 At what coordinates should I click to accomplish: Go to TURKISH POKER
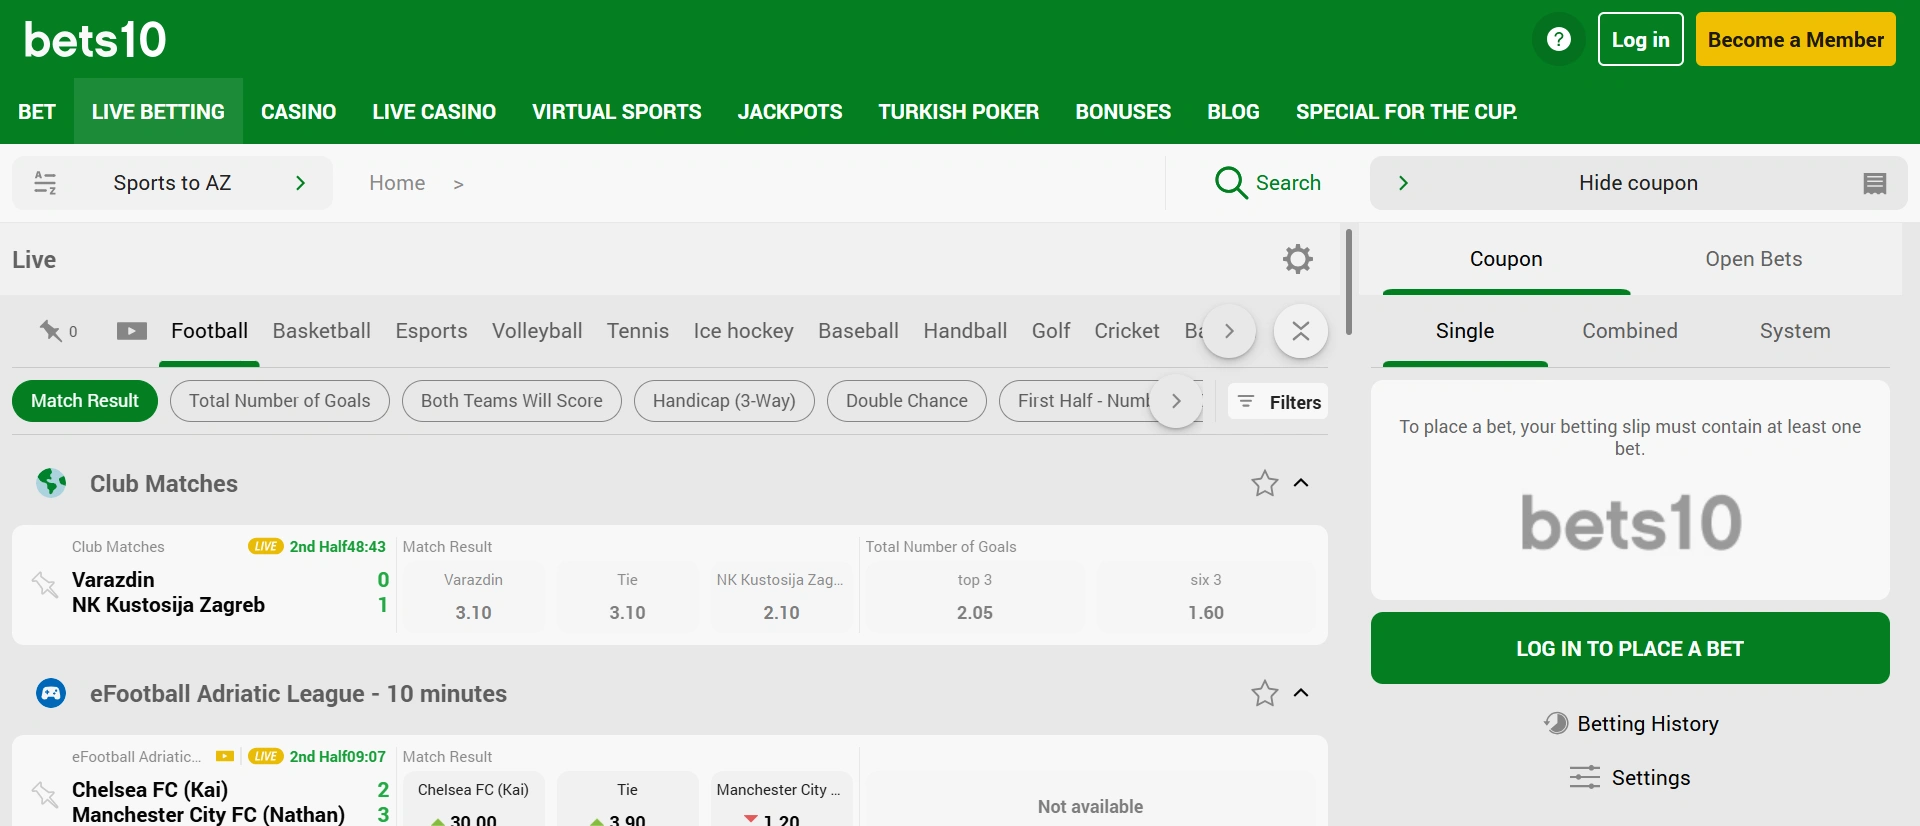959,111
